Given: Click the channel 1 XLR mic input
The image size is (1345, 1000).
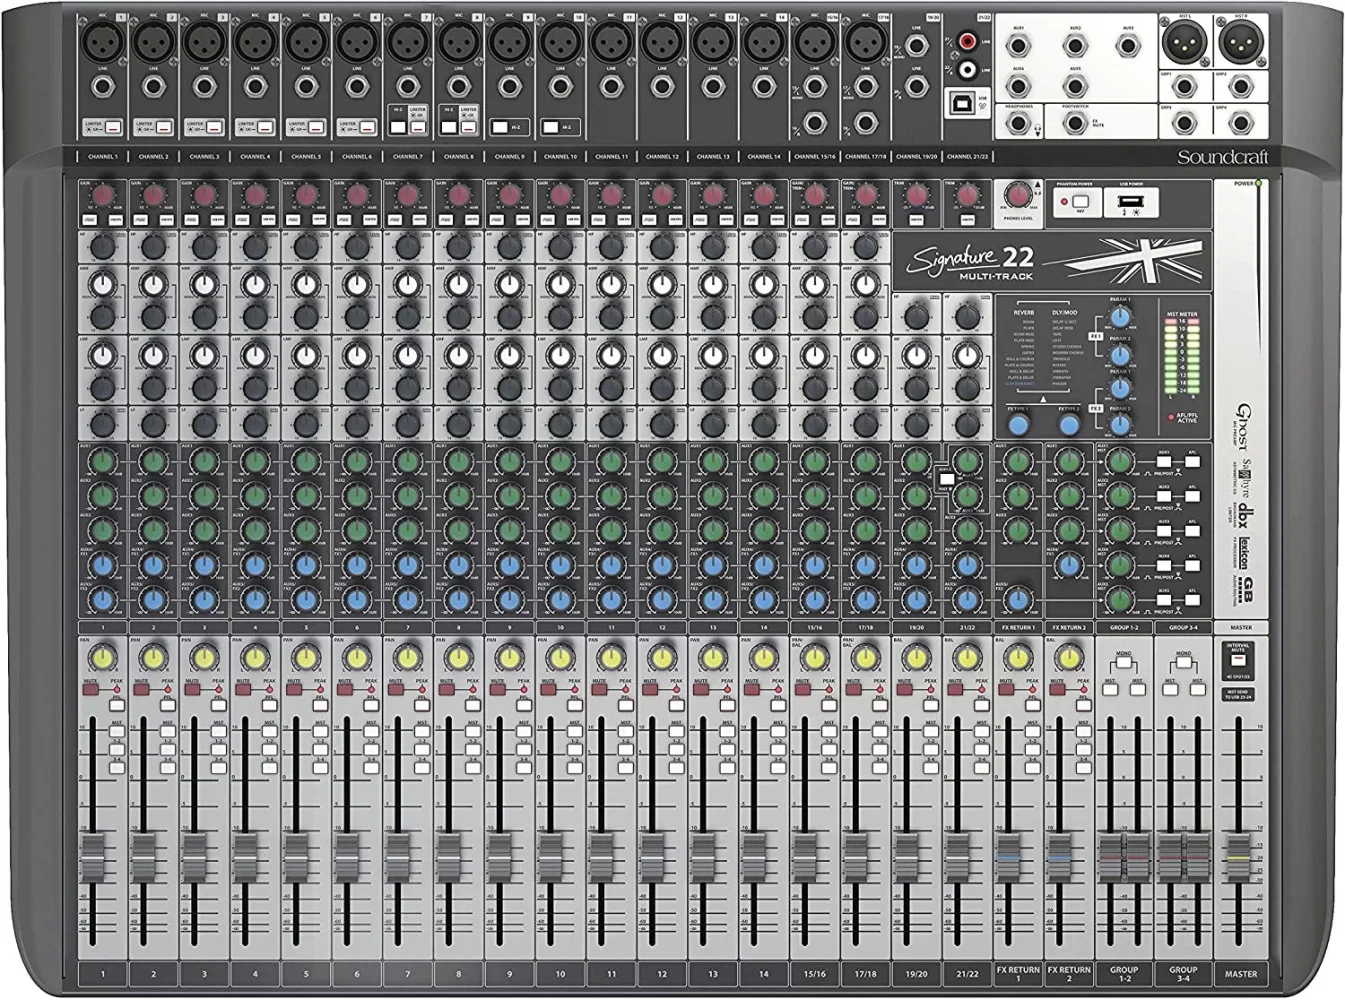Looking at the screenshot, I should pos(102,42).
